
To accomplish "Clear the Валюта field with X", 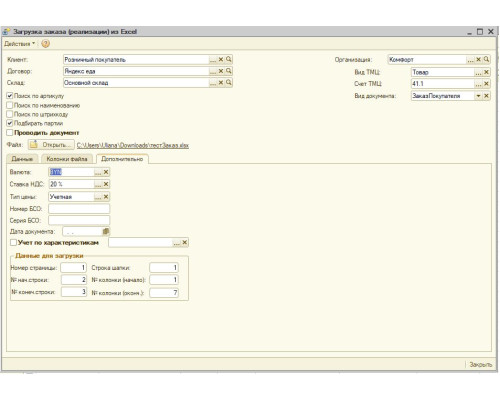I will point(106,172).
